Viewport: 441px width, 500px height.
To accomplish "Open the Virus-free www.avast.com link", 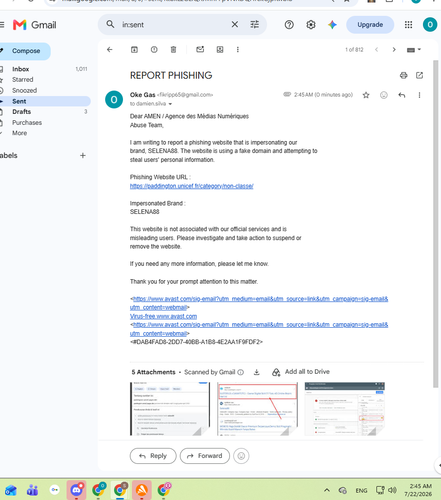I will [x=163, y=316].
